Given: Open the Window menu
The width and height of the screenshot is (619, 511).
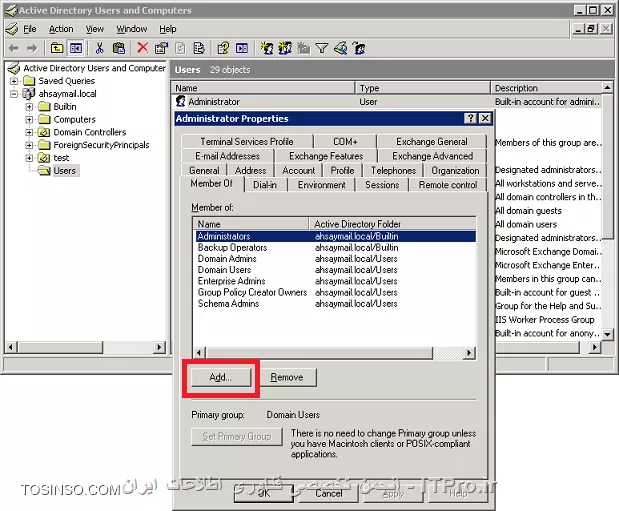Looking at the screenshot, I should (131, 29).
